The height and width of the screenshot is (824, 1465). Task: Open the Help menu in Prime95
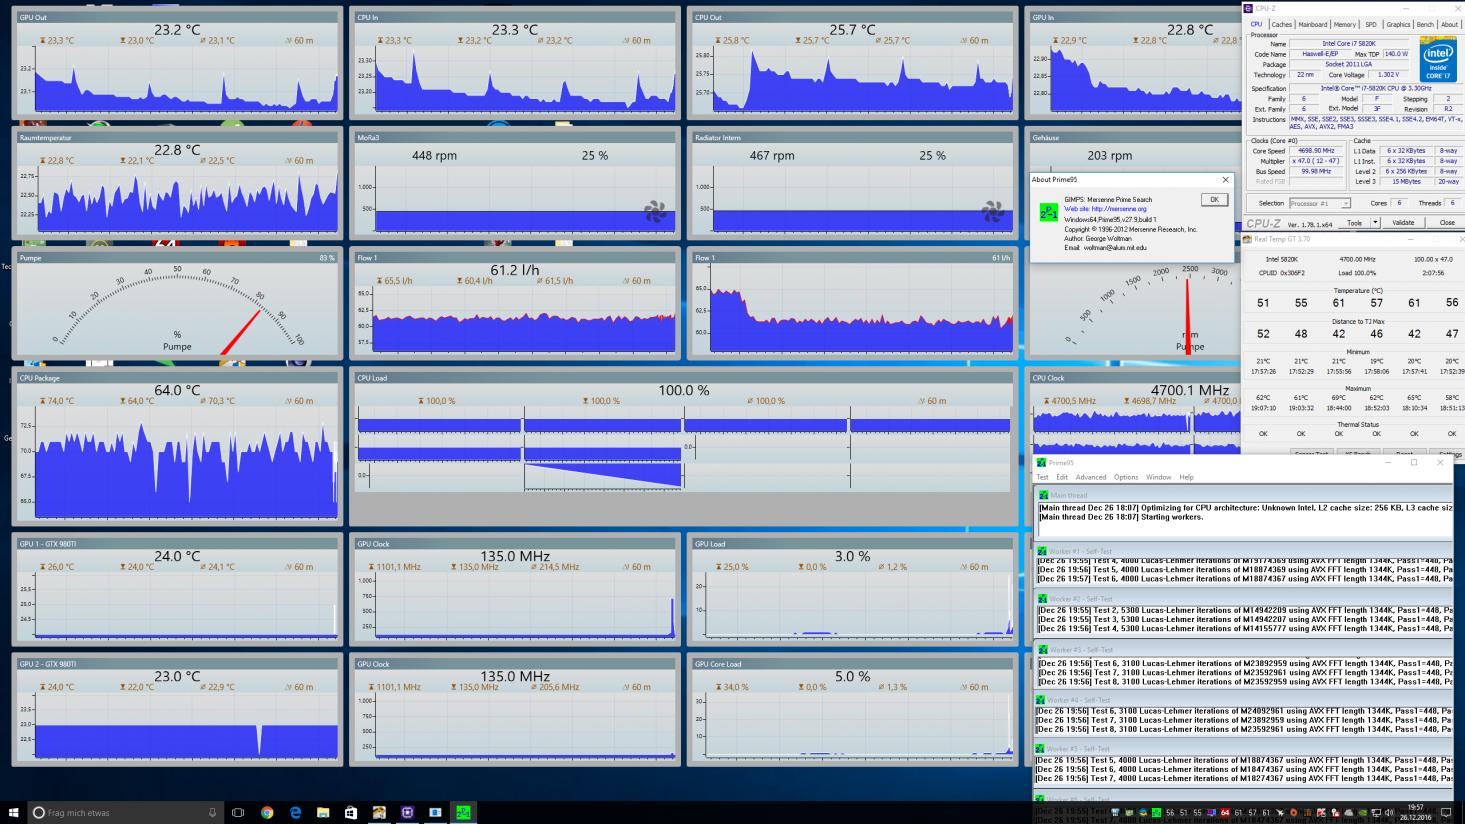1186,477
